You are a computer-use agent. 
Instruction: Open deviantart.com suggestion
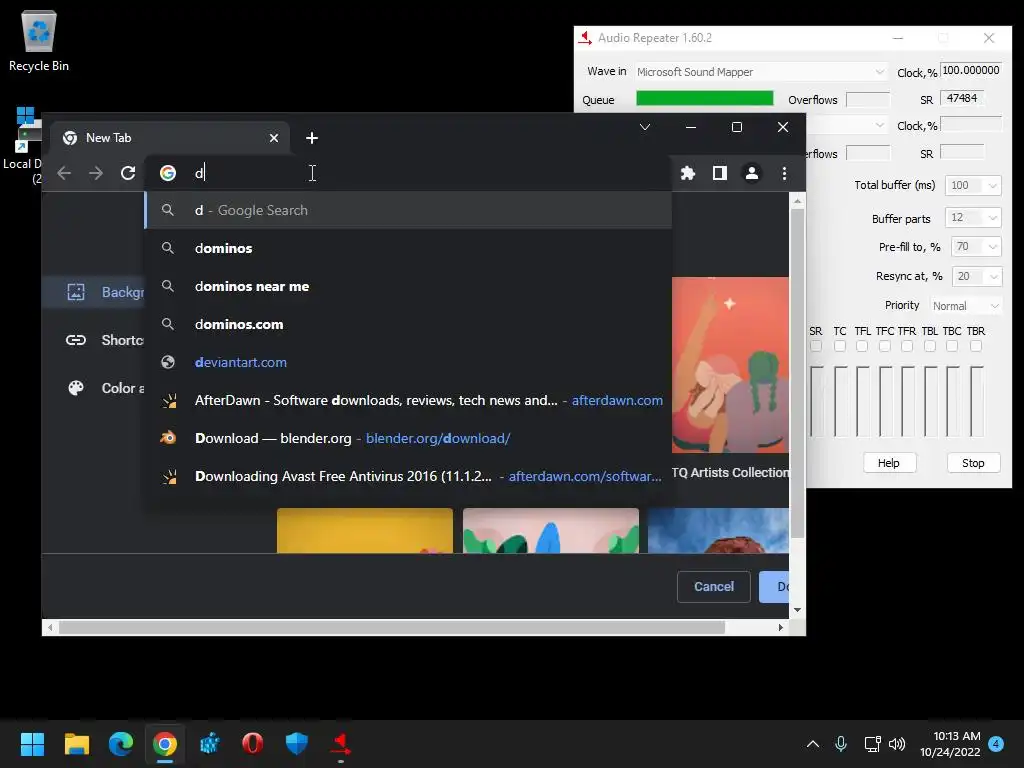tap(408, 362)
